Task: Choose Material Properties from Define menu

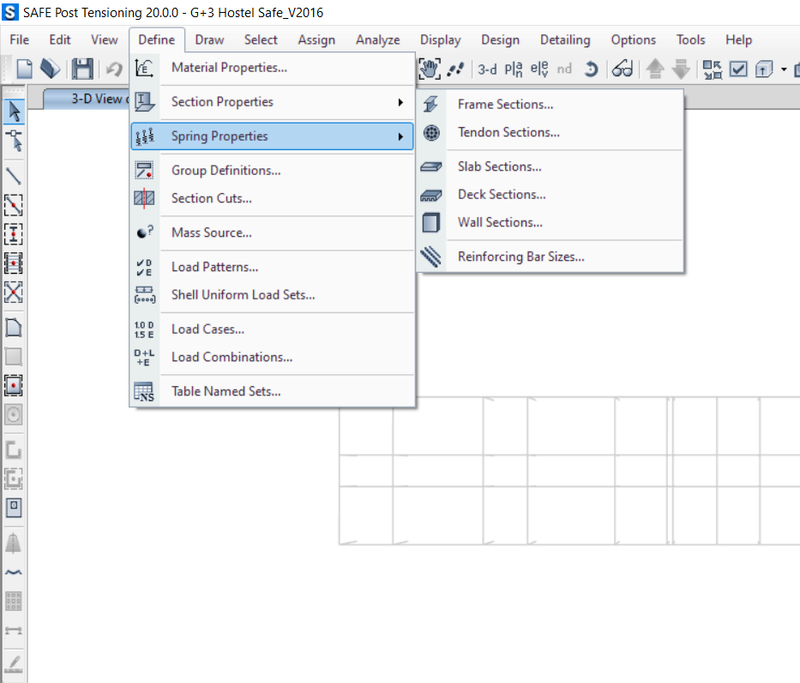Action: [272, 68]
